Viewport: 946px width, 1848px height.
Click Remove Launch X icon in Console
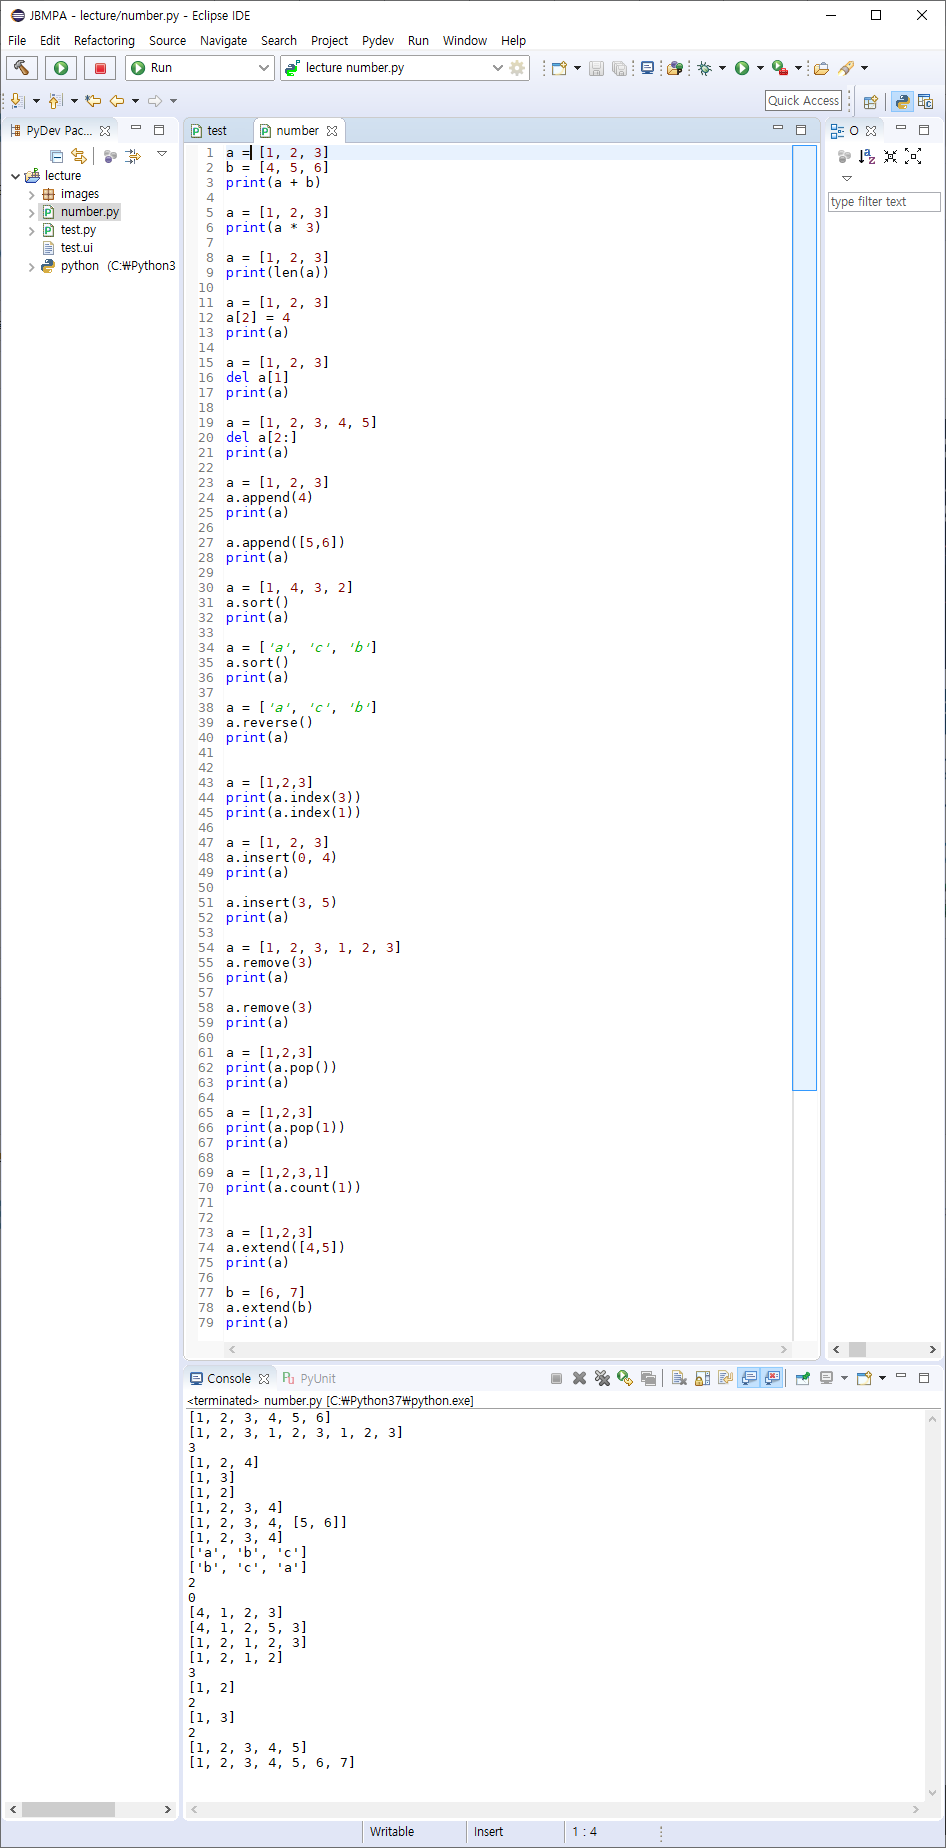(579, 1378)
